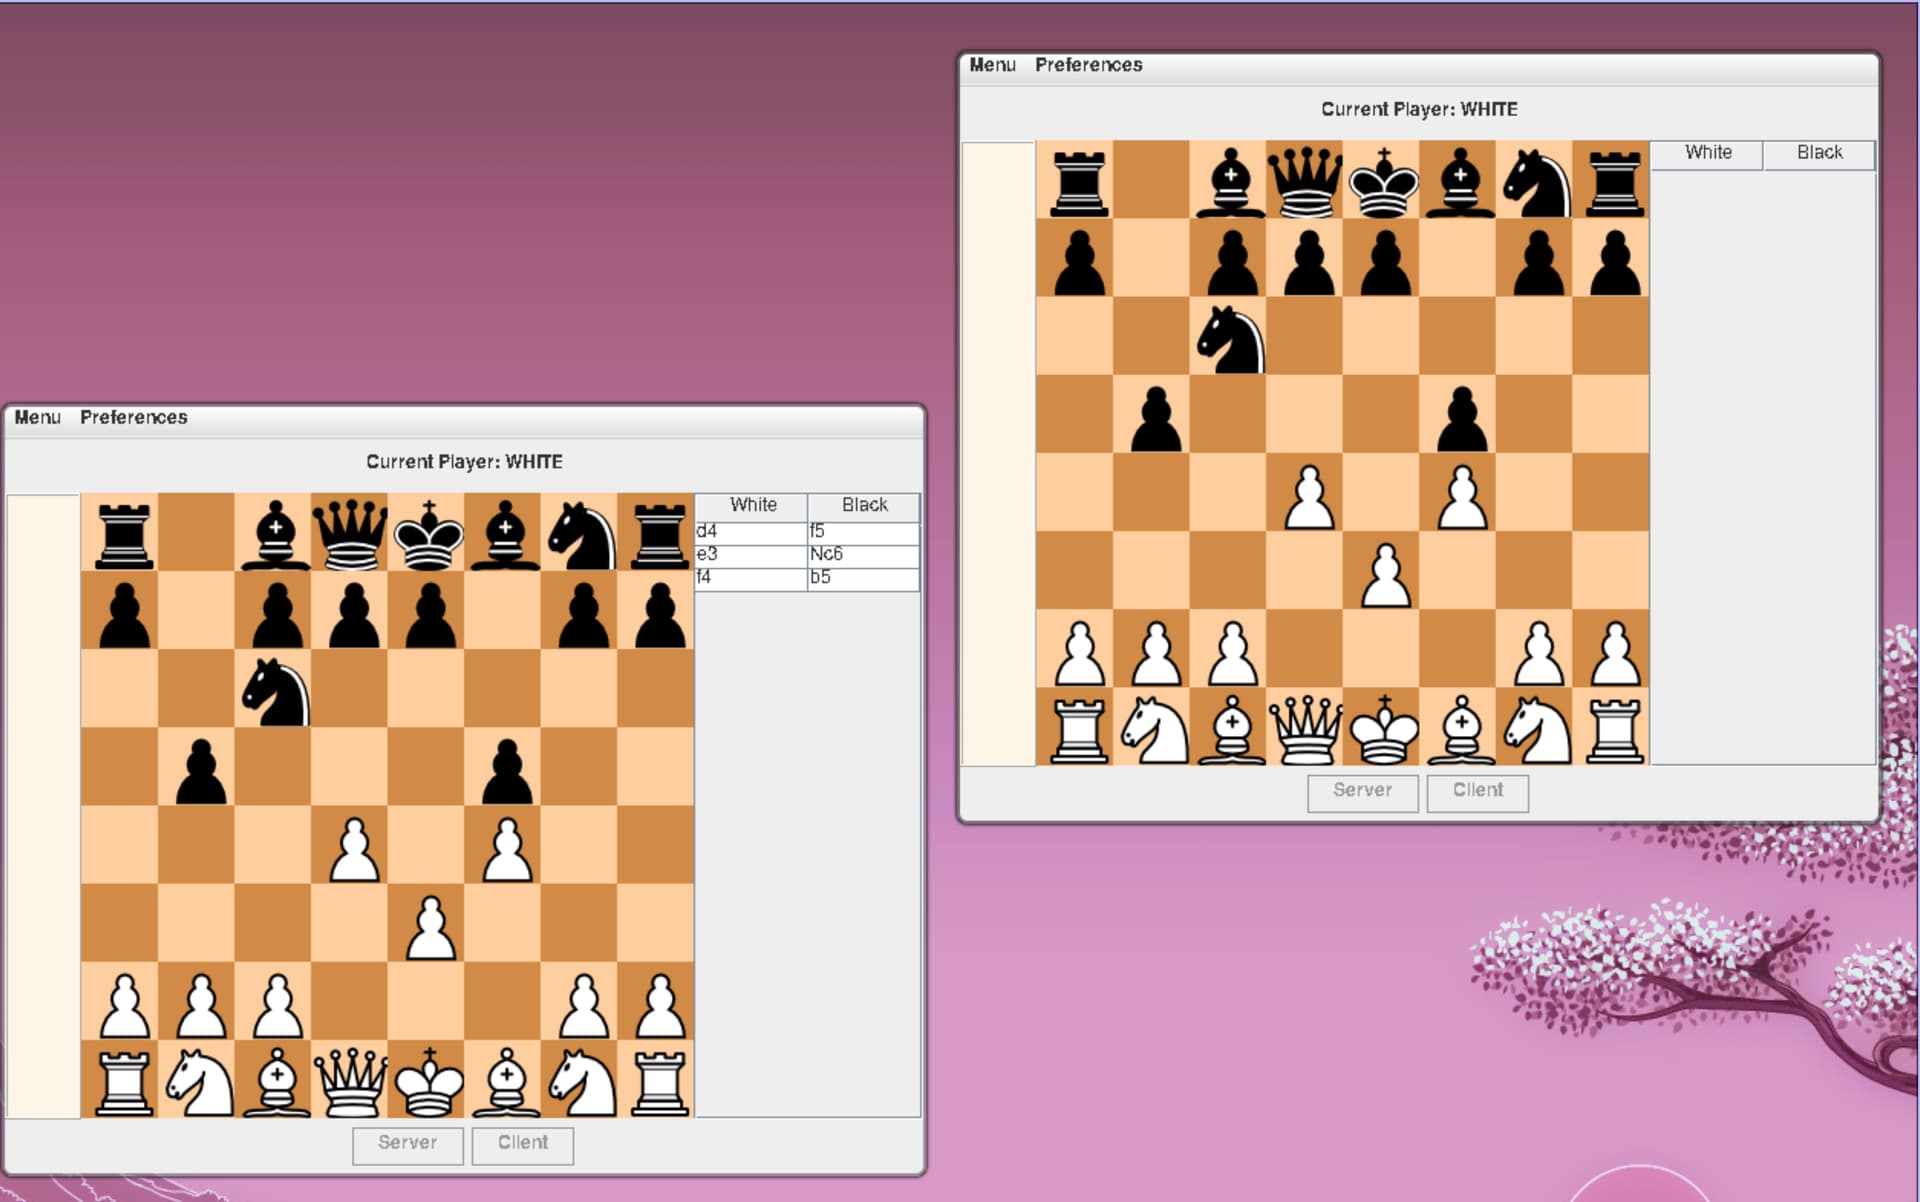Click the White column header in move list
This screenshot has height=1202, width=1920.
click(x=752, y=505)
